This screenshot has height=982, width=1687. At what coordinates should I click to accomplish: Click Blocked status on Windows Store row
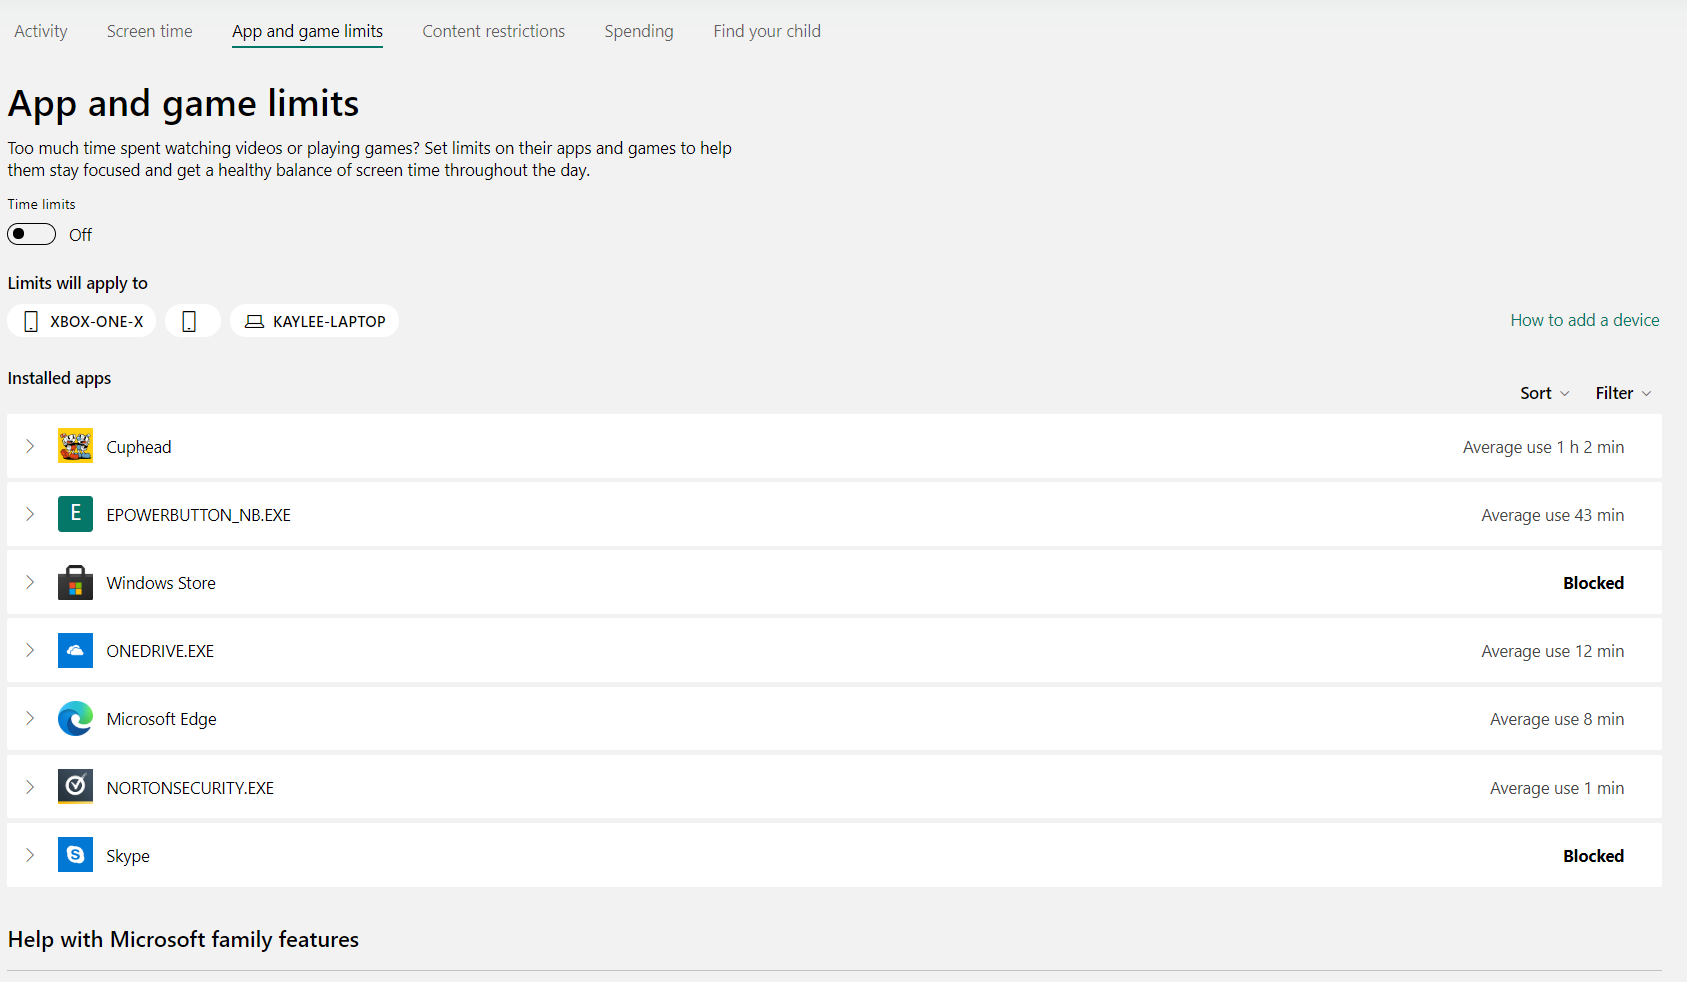(x=1593, y=583)
